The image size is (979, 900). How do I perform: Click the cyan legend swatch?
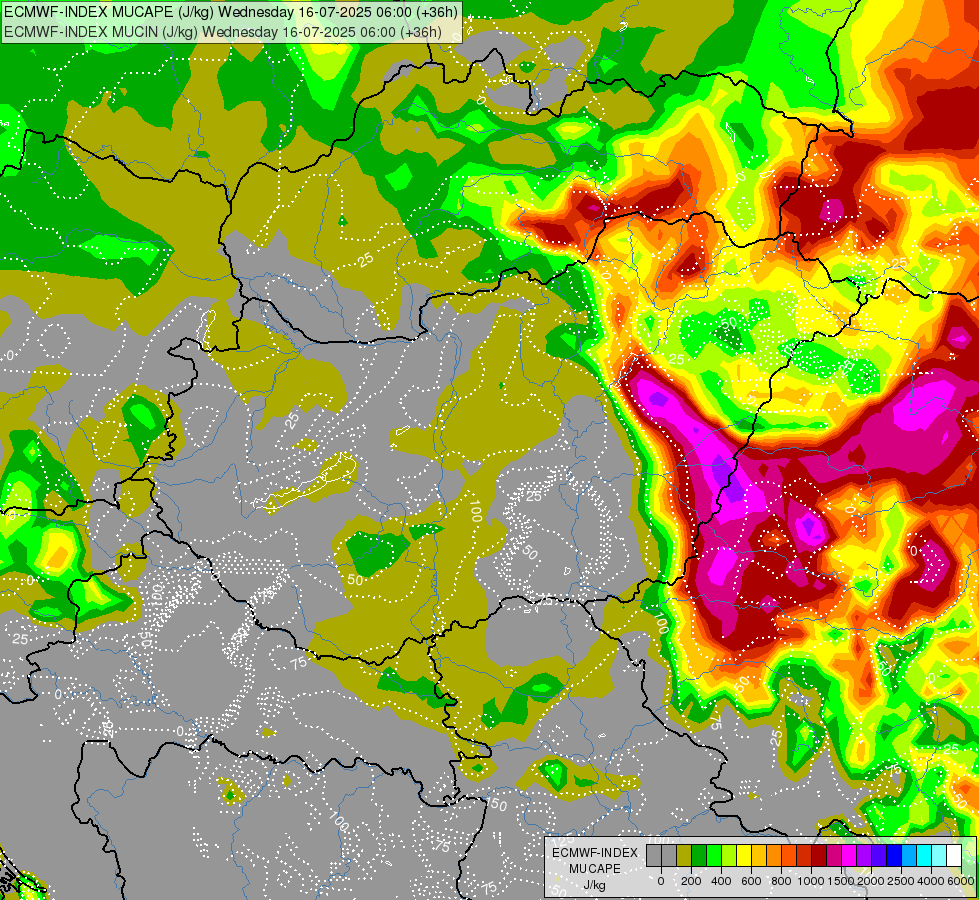925,856
